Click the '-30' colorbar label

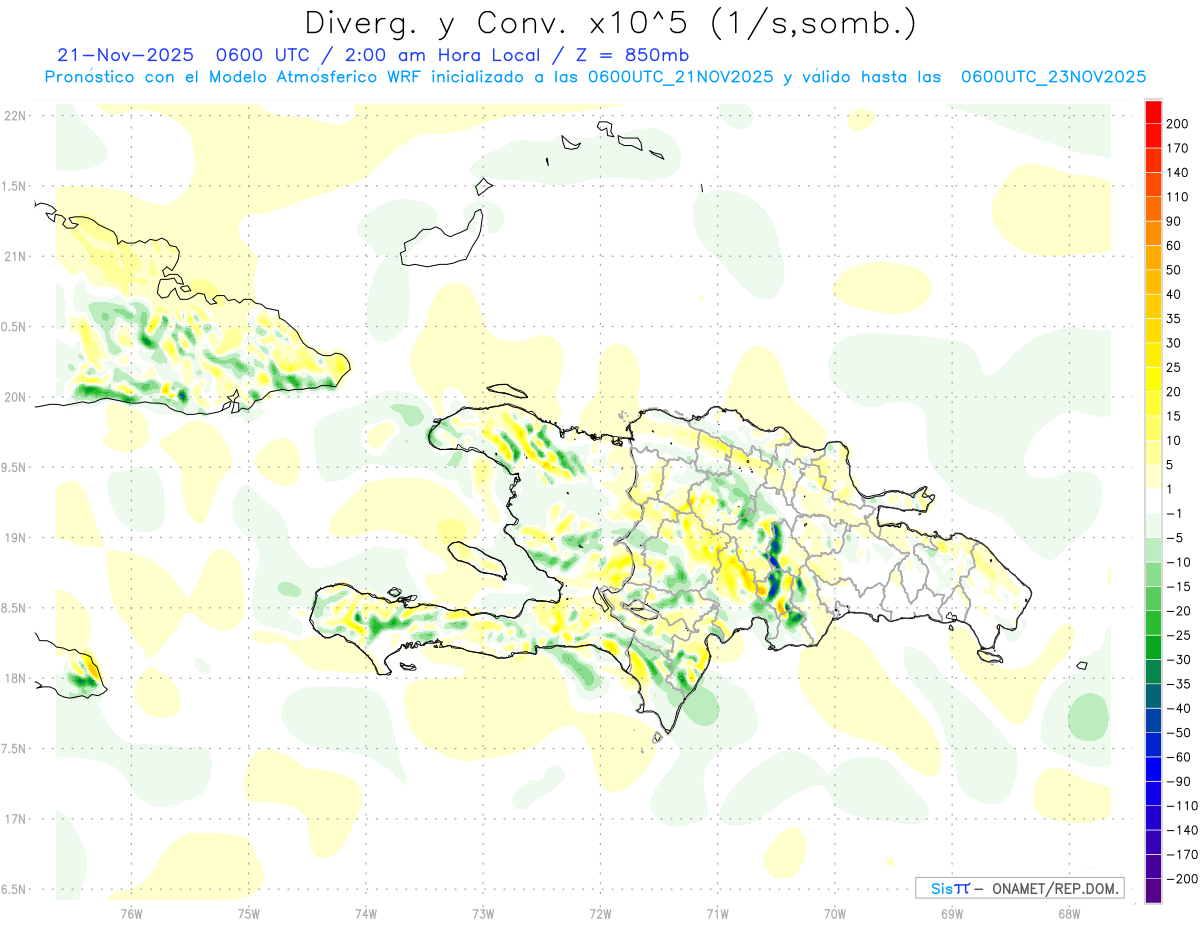click(1179, 659)
